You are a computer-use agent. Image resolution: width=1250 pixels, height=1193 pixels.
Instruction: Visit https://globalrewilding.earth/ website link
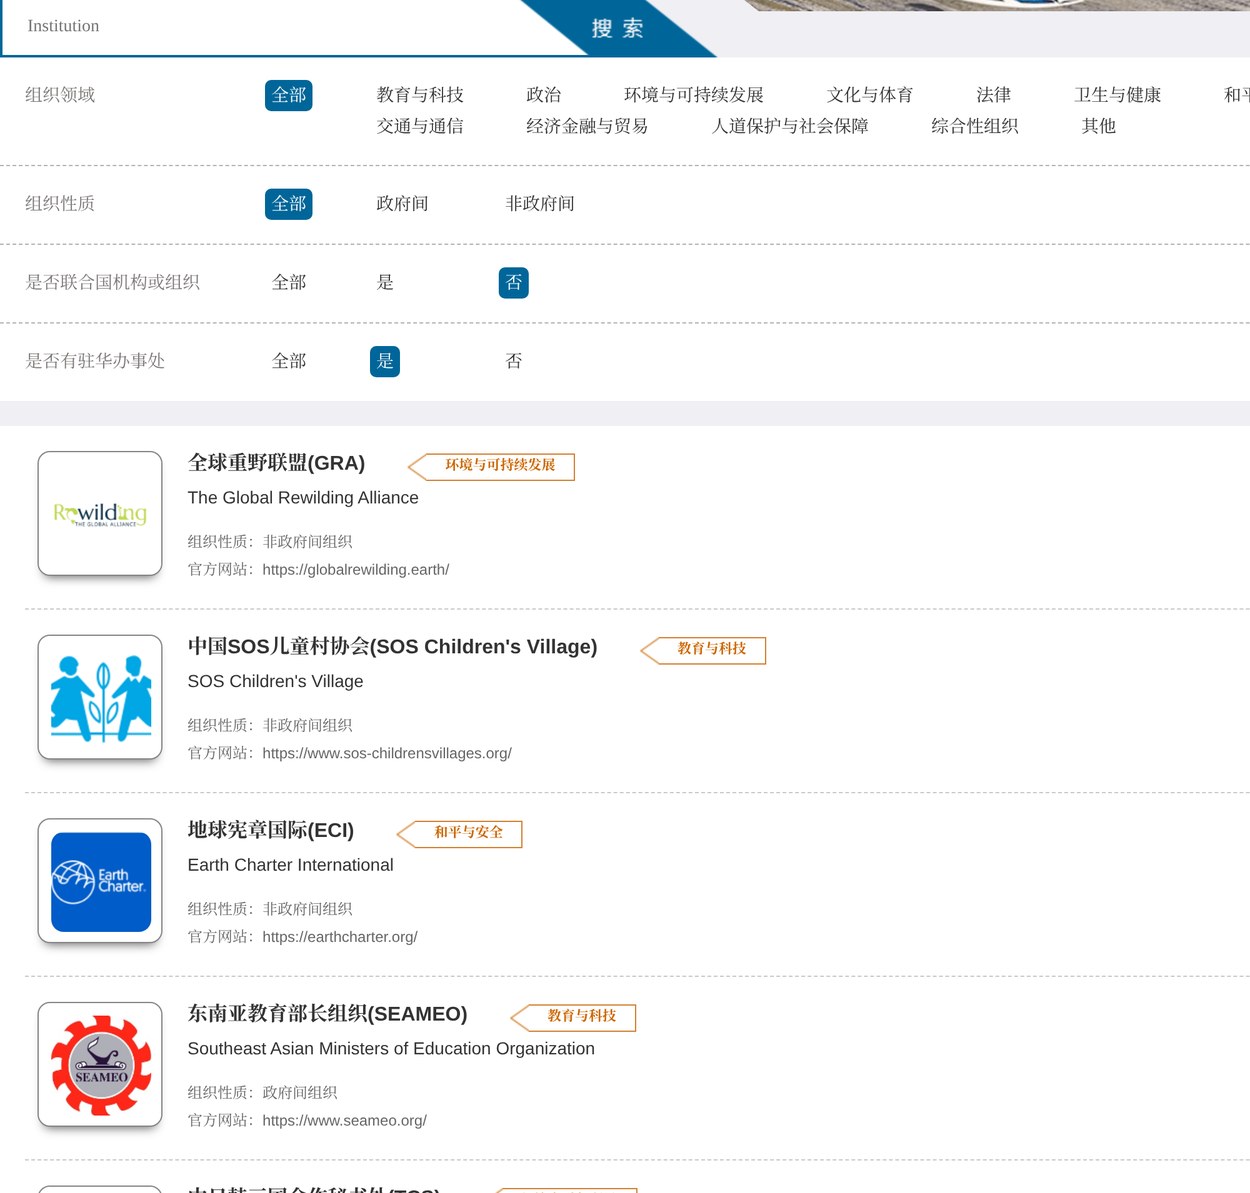pyautogui.click(x=355, y=570)
